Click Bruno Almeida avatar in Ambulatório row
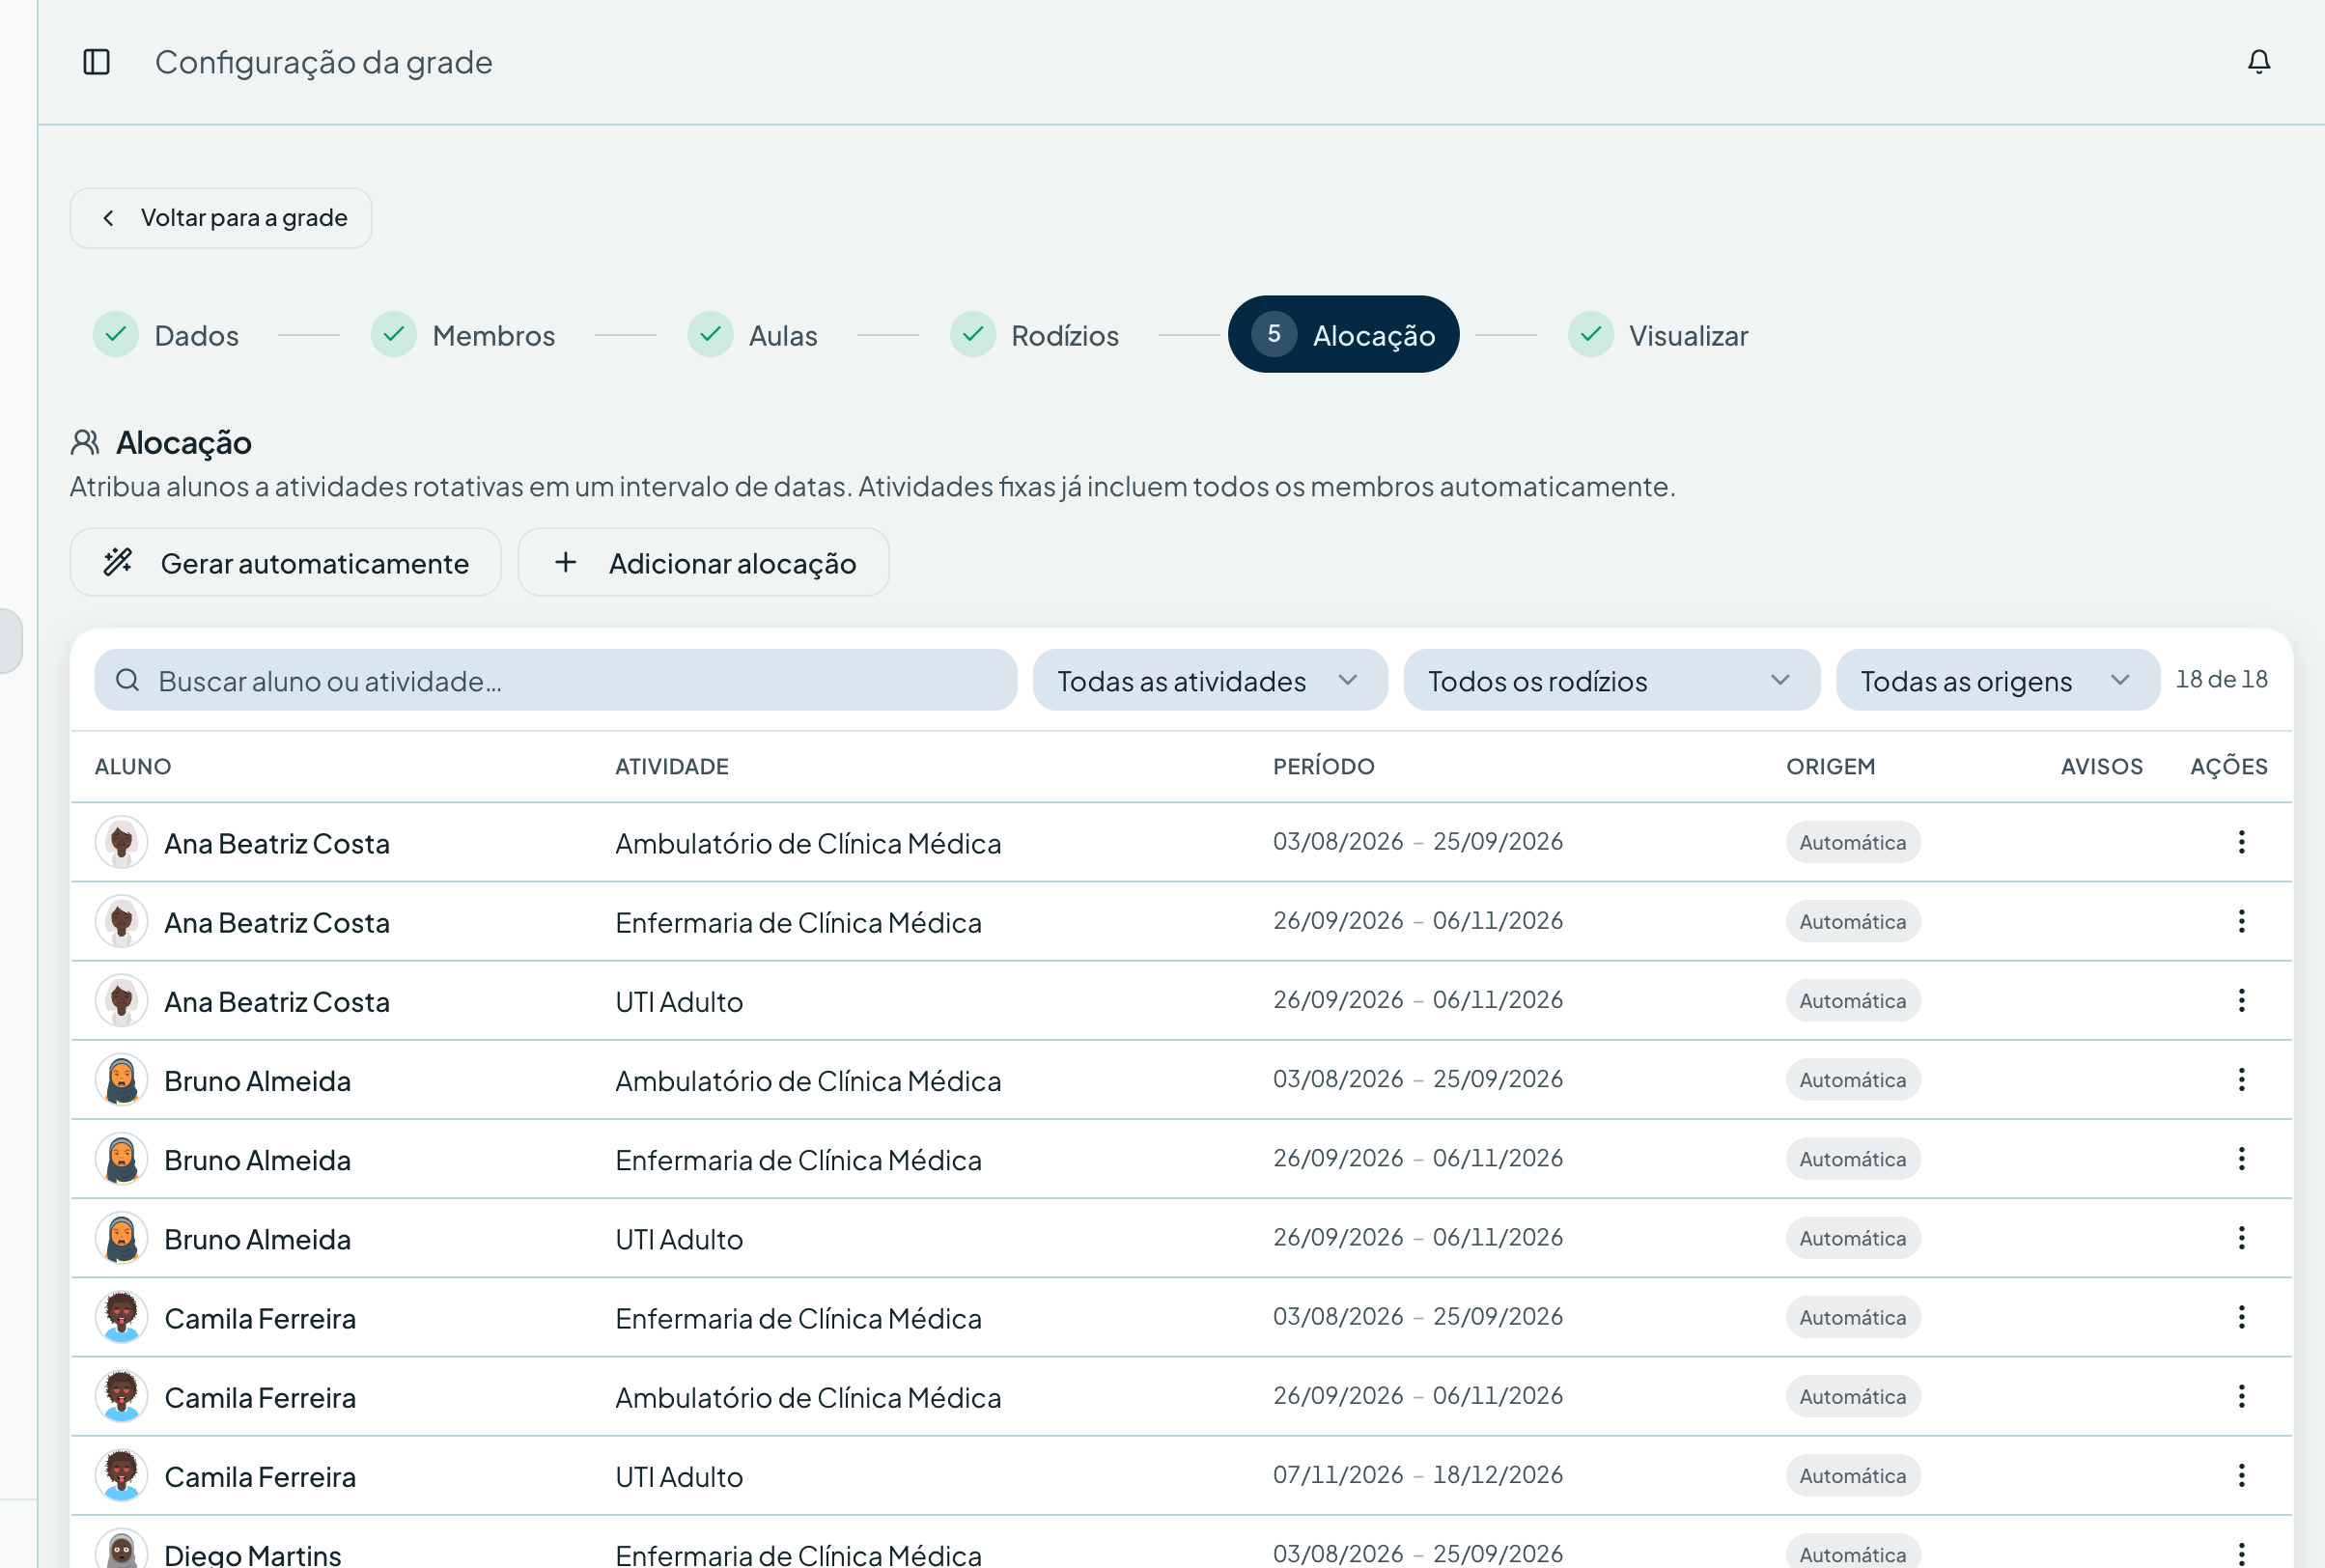Viewport: 2325px width, 1568px height. click(122, 1079)
